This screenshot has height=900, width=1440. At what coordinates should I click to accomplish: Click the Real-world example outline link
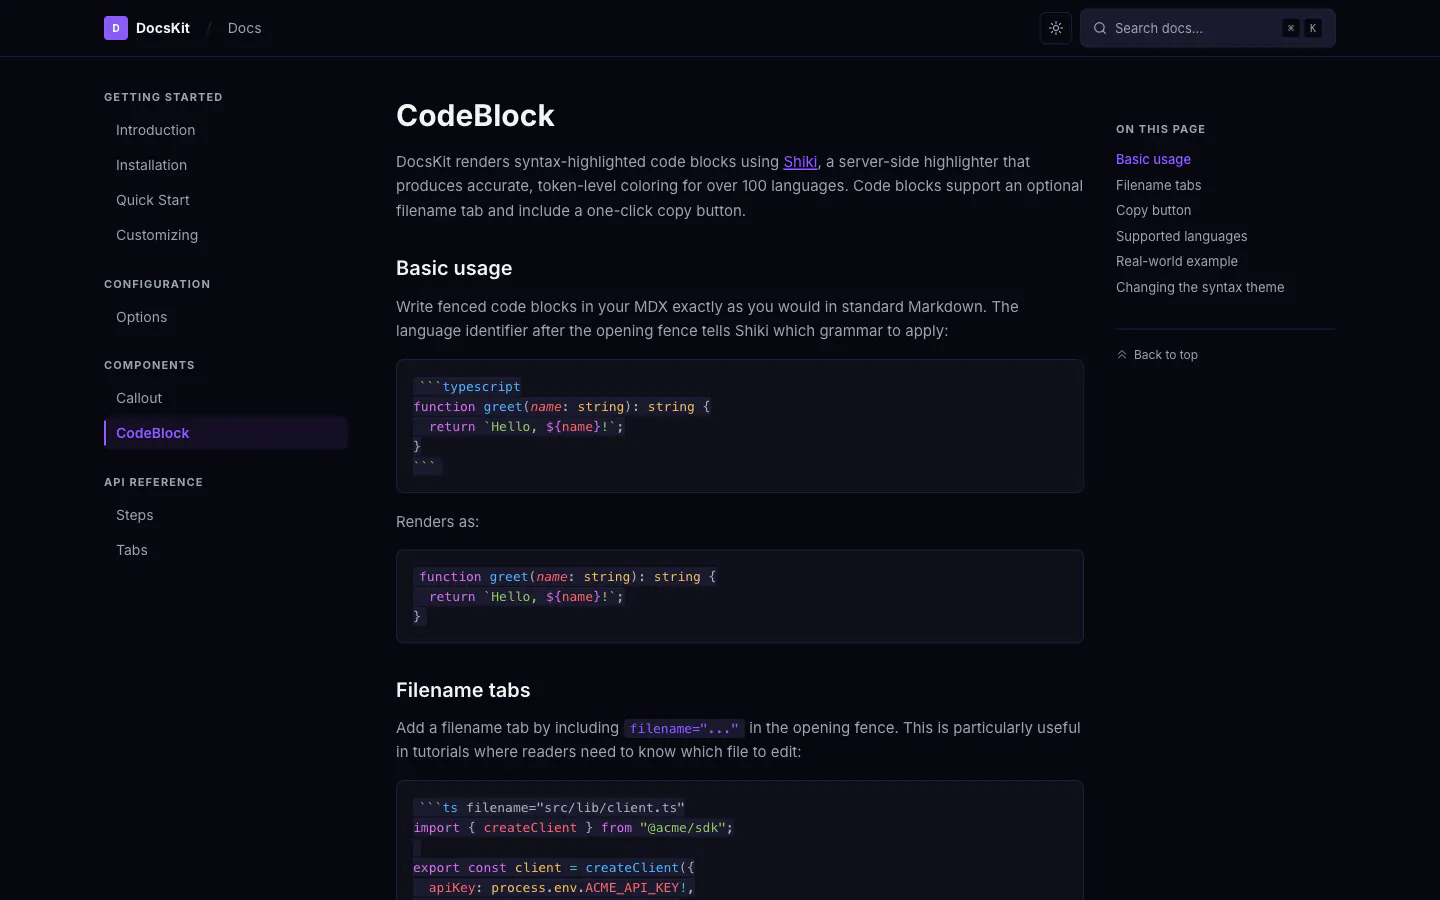[x=1176, y=261]
